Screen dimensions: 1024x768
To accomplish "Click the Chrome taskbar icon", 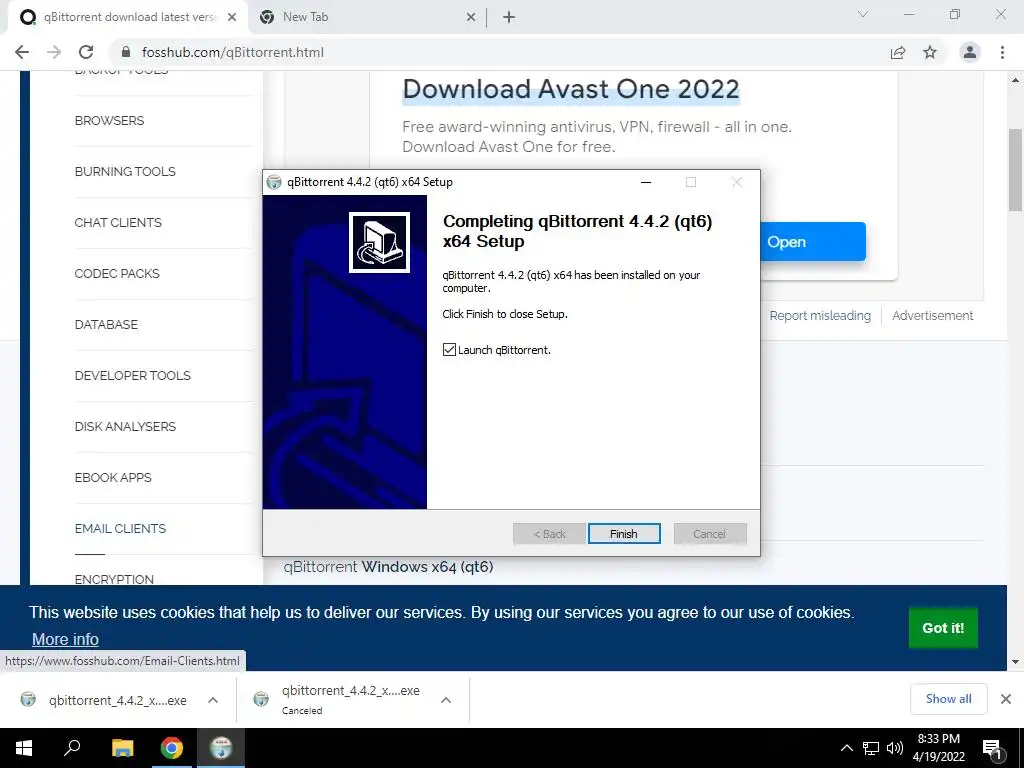I will pos(172,748).
